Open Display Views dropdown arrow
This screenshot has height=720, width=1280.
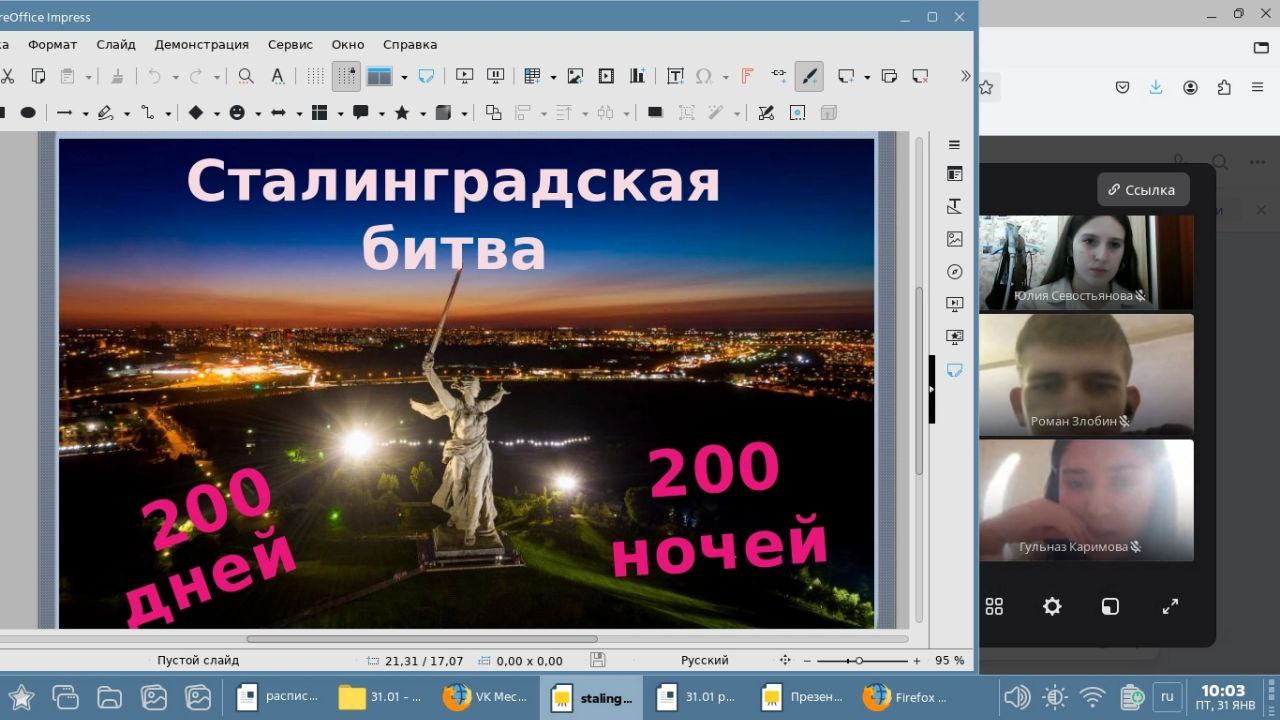coord(404,77)
